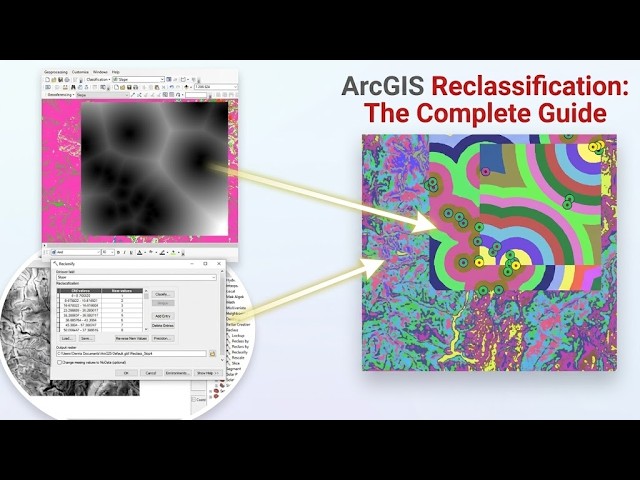Toggle Bold on the Draw toolbar
This screenshot has width=640, height=480.
pos(118,252)
